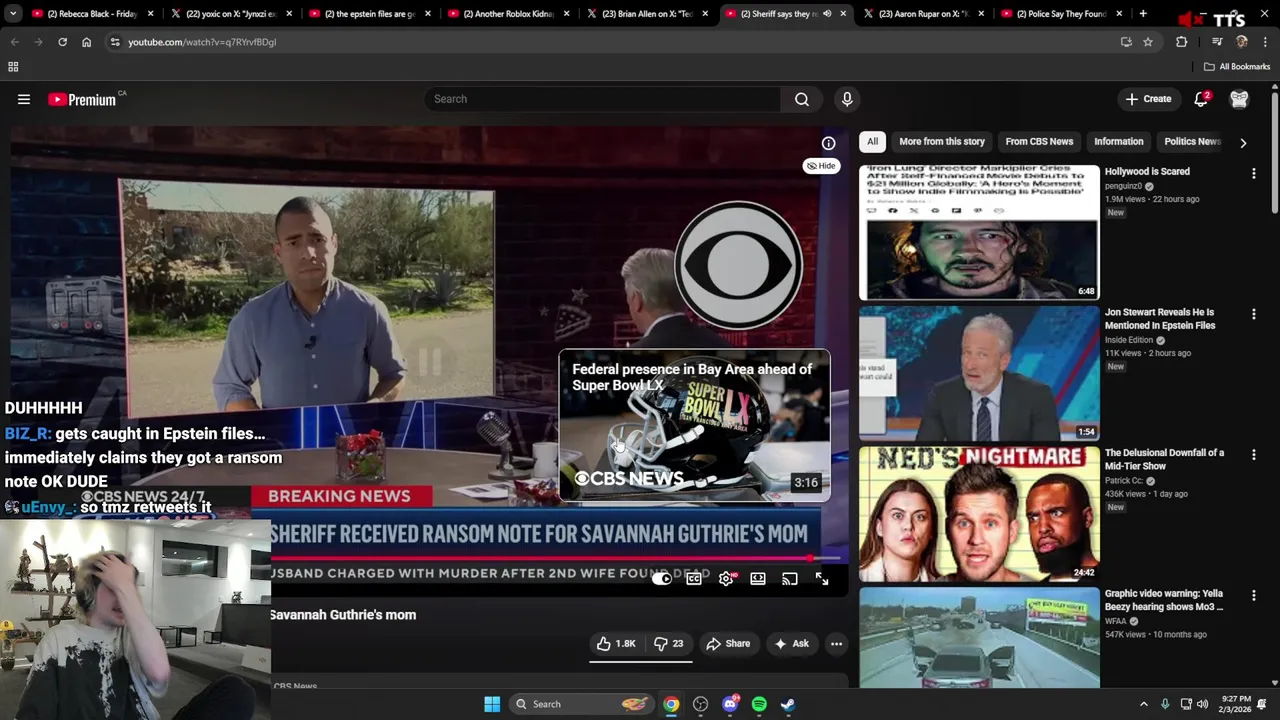This screenshot has width=1280, height=720.
Task: Open YouTube notifications bell
Action: tap(1201, 99)
